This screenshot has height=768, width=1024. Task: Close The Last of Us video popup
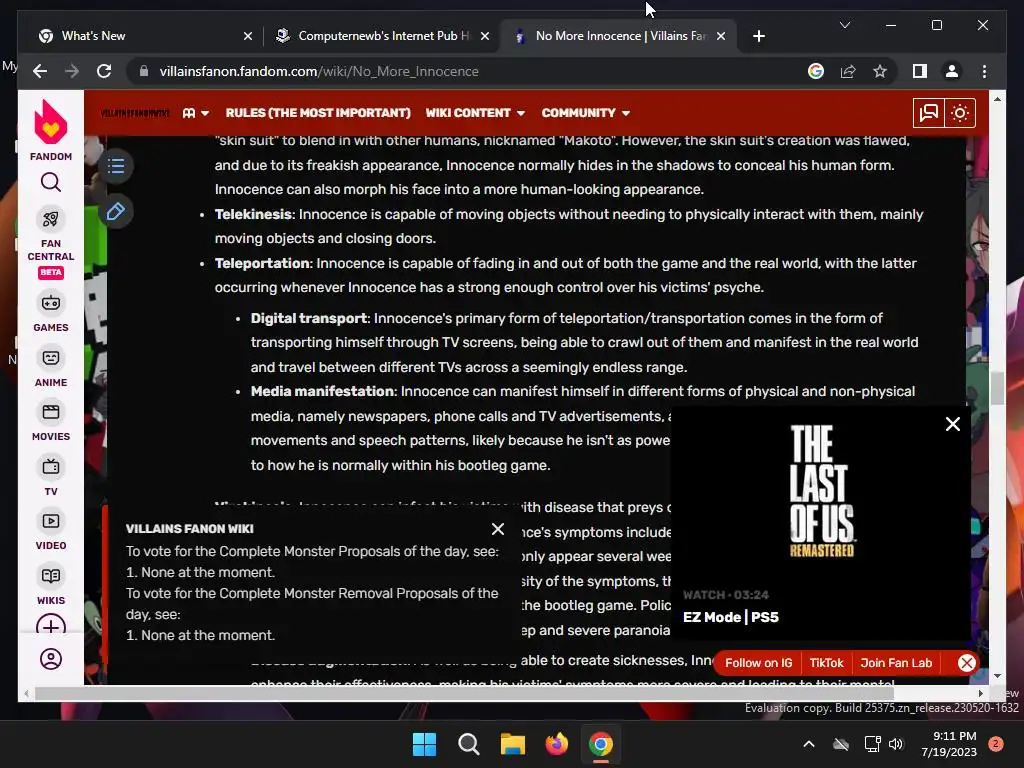[953, 424]
